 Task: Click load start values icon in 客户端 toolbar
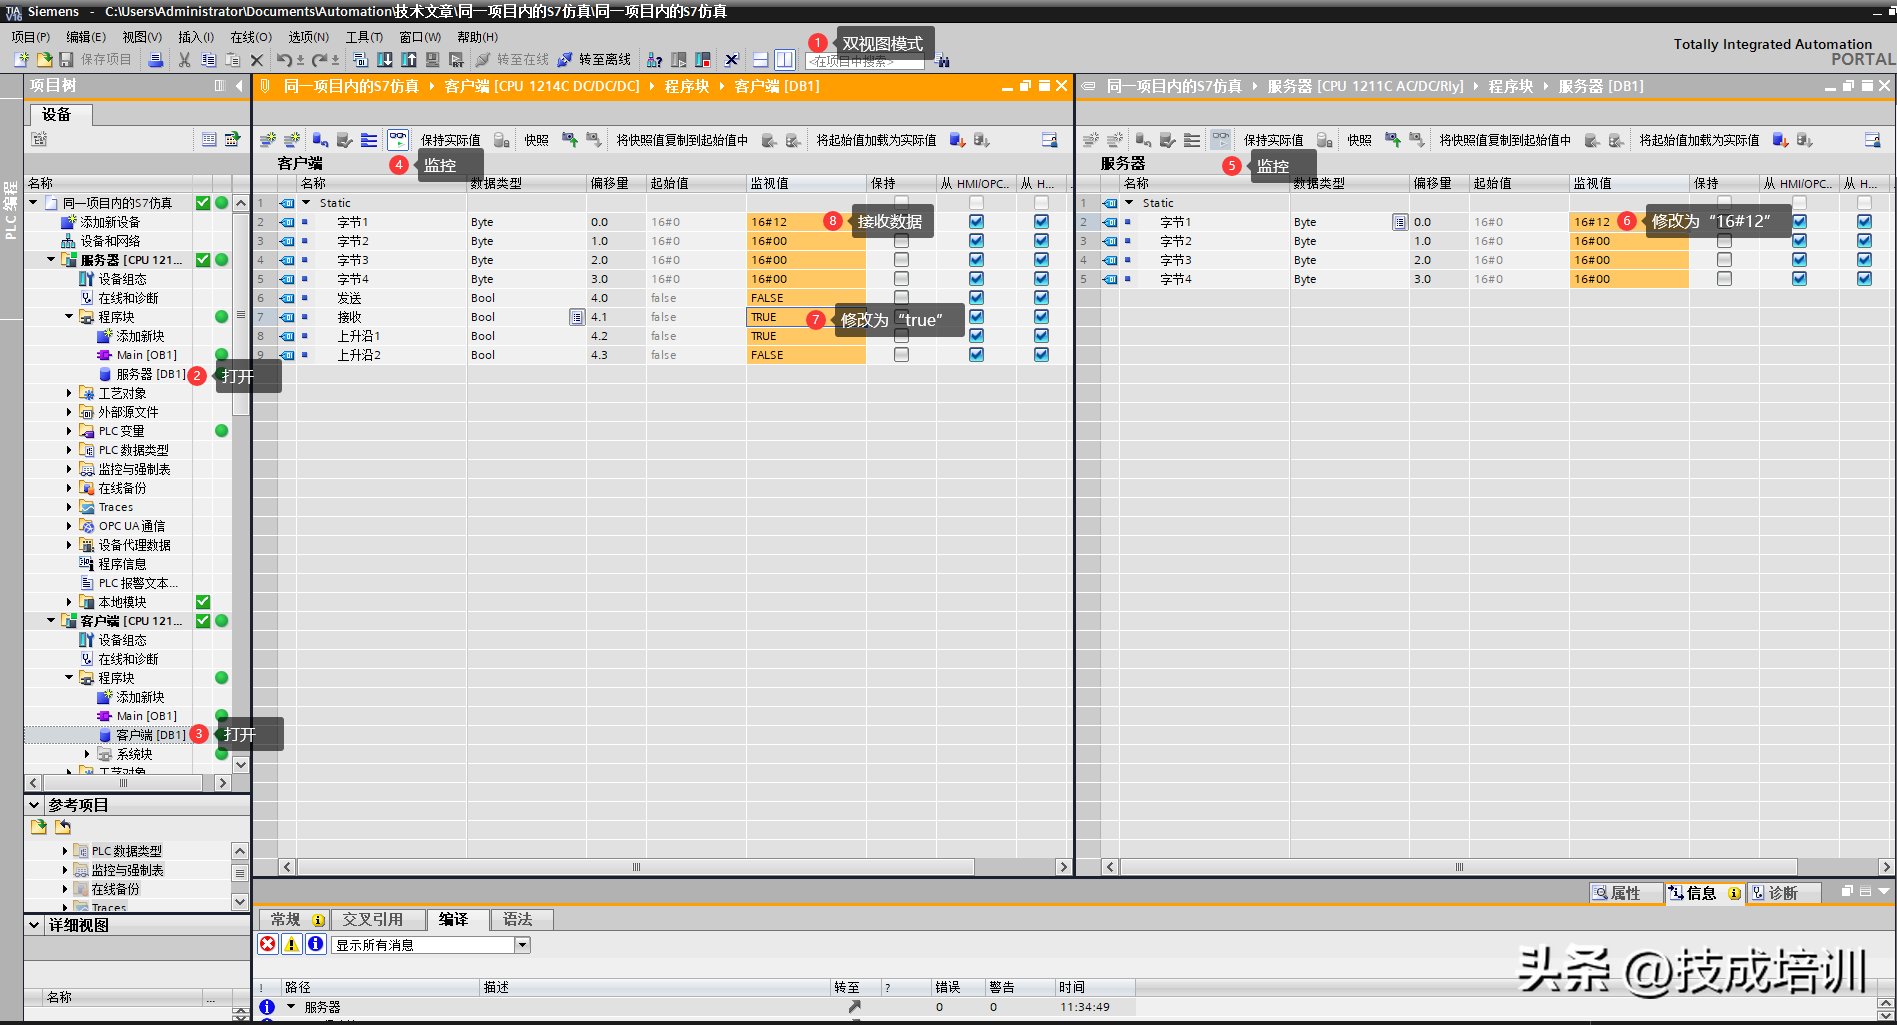957,140
